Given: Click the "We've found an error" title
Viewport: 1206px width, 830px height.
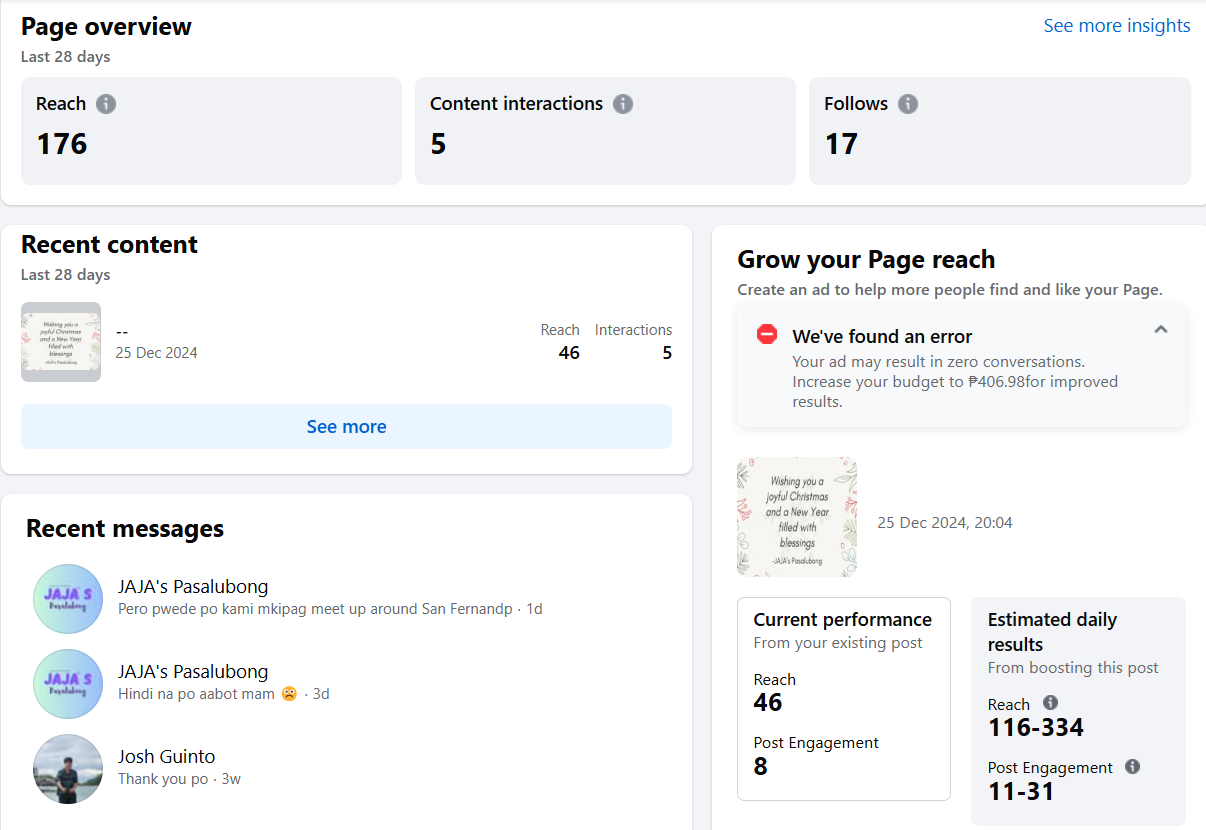Looking at the screenshot, I should (x=882, y=337).
